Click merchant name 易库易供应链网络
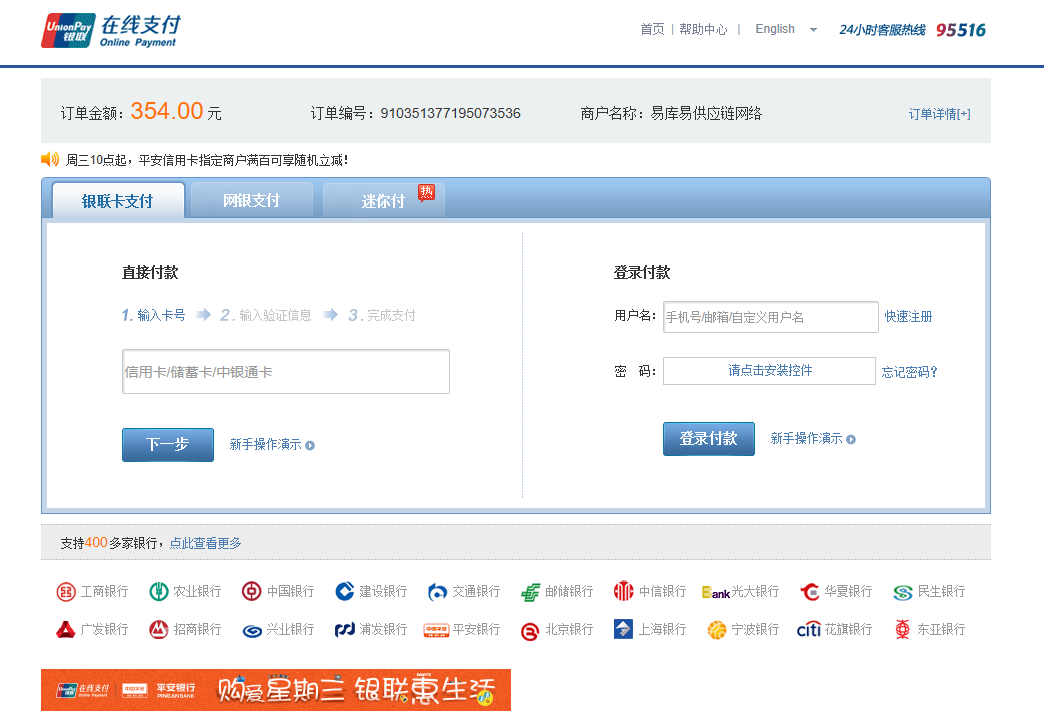The height and width of the screenshot is (720, 1044). 706,113
